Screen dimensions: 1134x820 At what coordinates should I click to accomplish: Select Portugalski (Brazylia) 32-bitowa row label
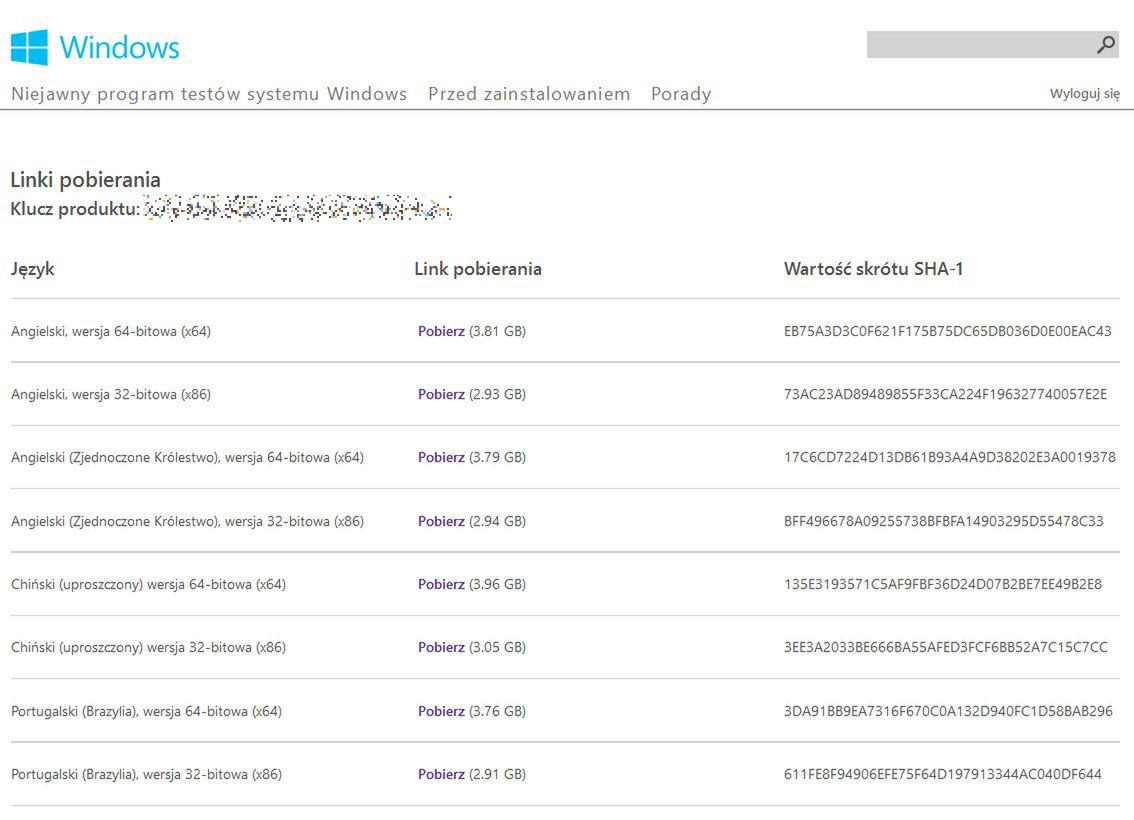click(x=146, y=774)
